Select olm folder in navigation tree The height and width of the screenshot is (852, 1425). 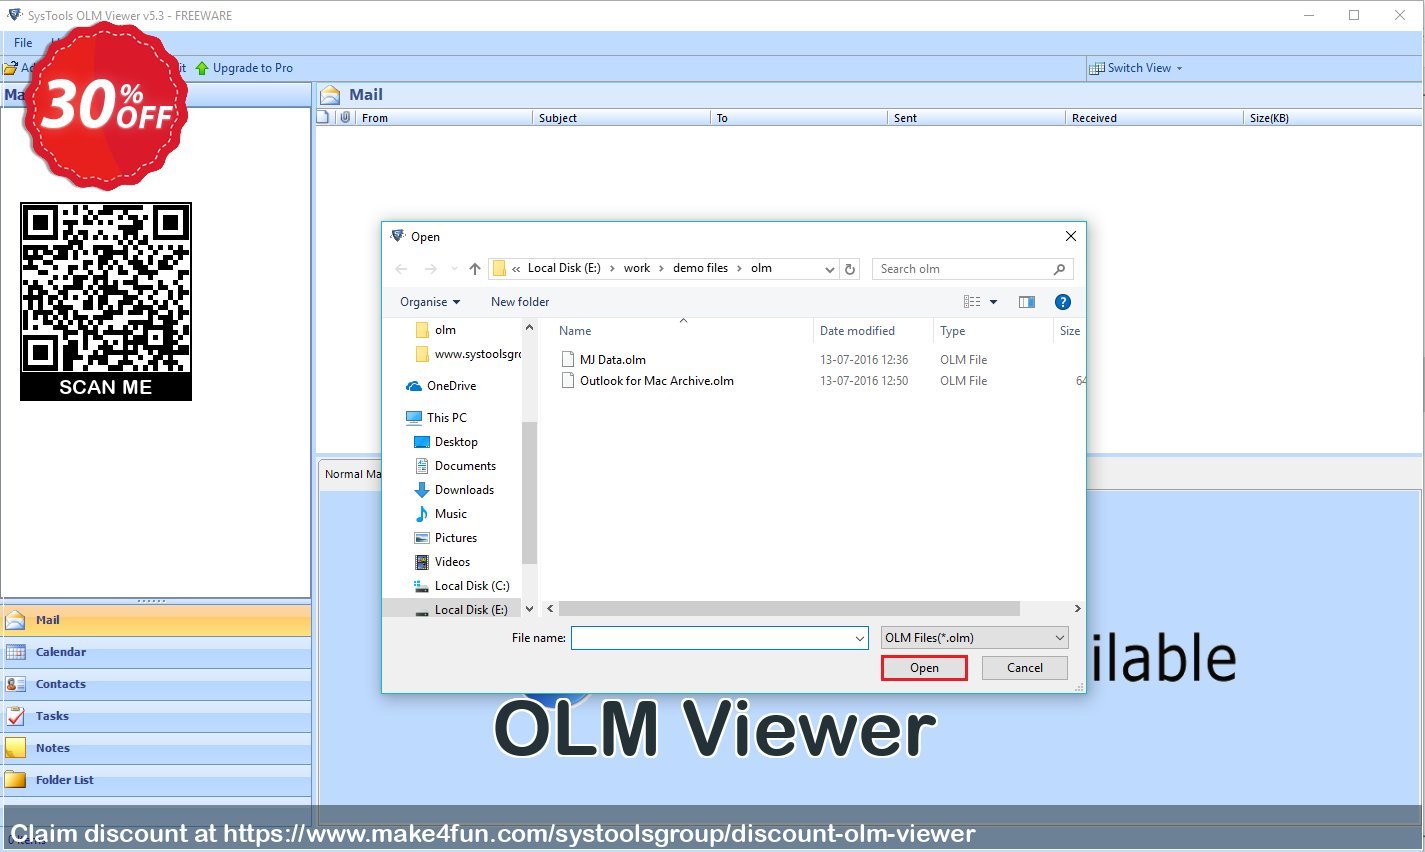tap(445, 330)
